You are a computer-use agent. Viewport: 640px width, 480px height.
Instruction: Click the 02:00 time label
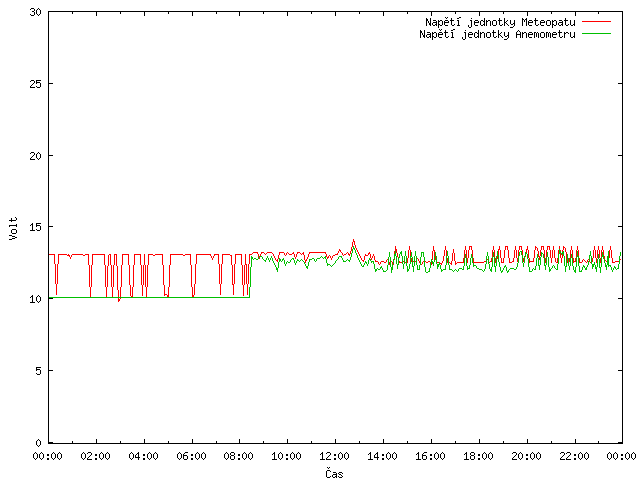point(96,456)
